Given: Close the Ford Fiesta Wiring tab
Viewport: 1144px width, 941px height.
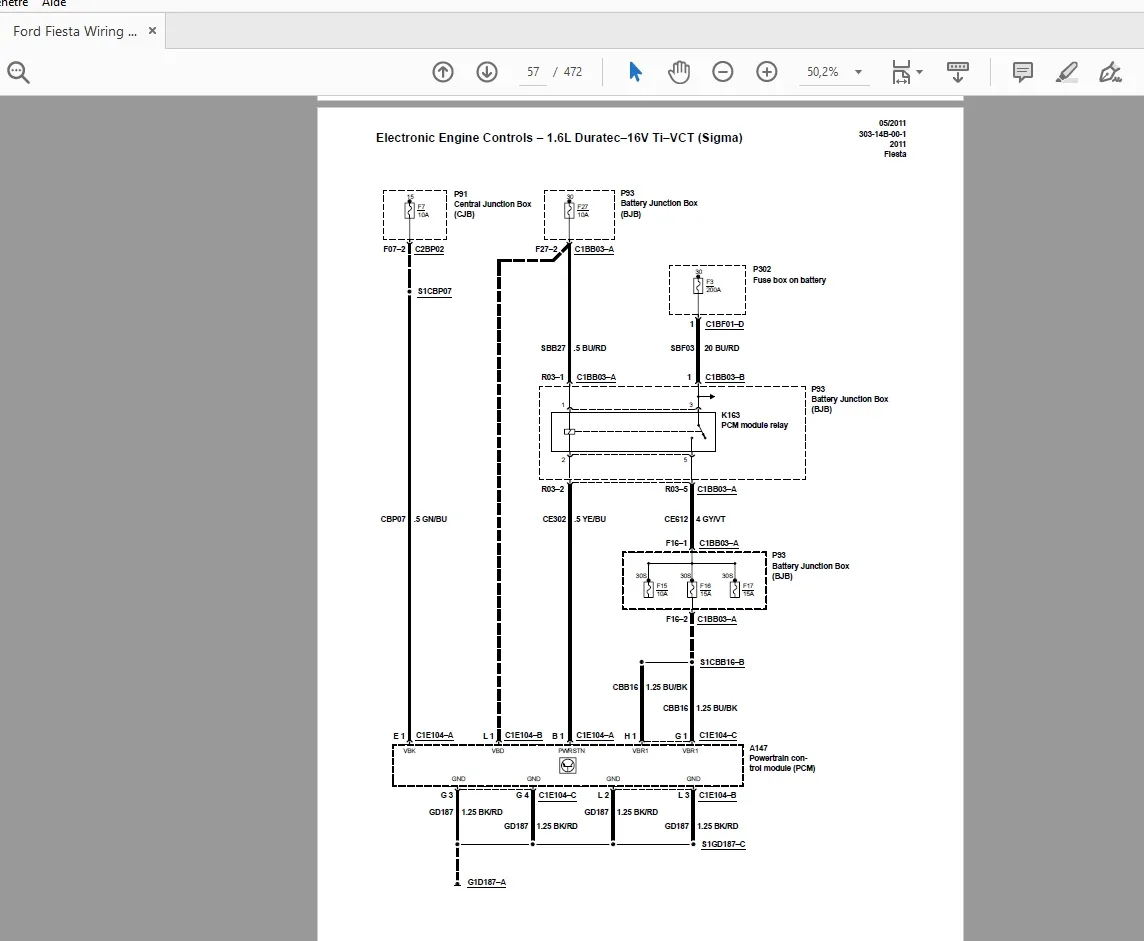Looking at the screenshot, I should click(x=152, y=31).
